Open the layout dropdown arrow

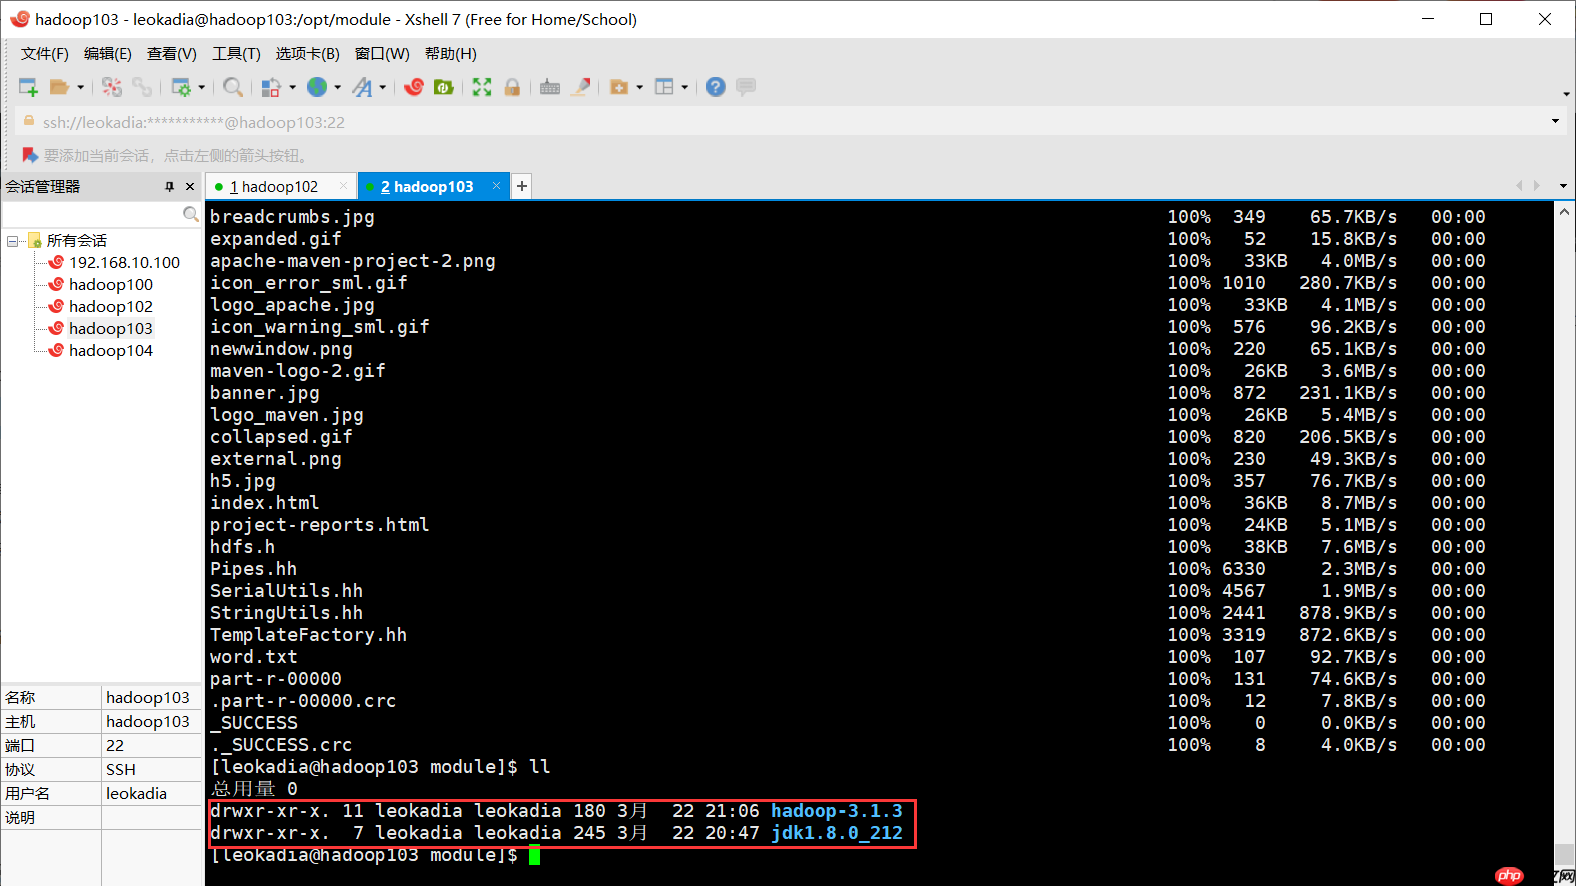tap(684, 87)
